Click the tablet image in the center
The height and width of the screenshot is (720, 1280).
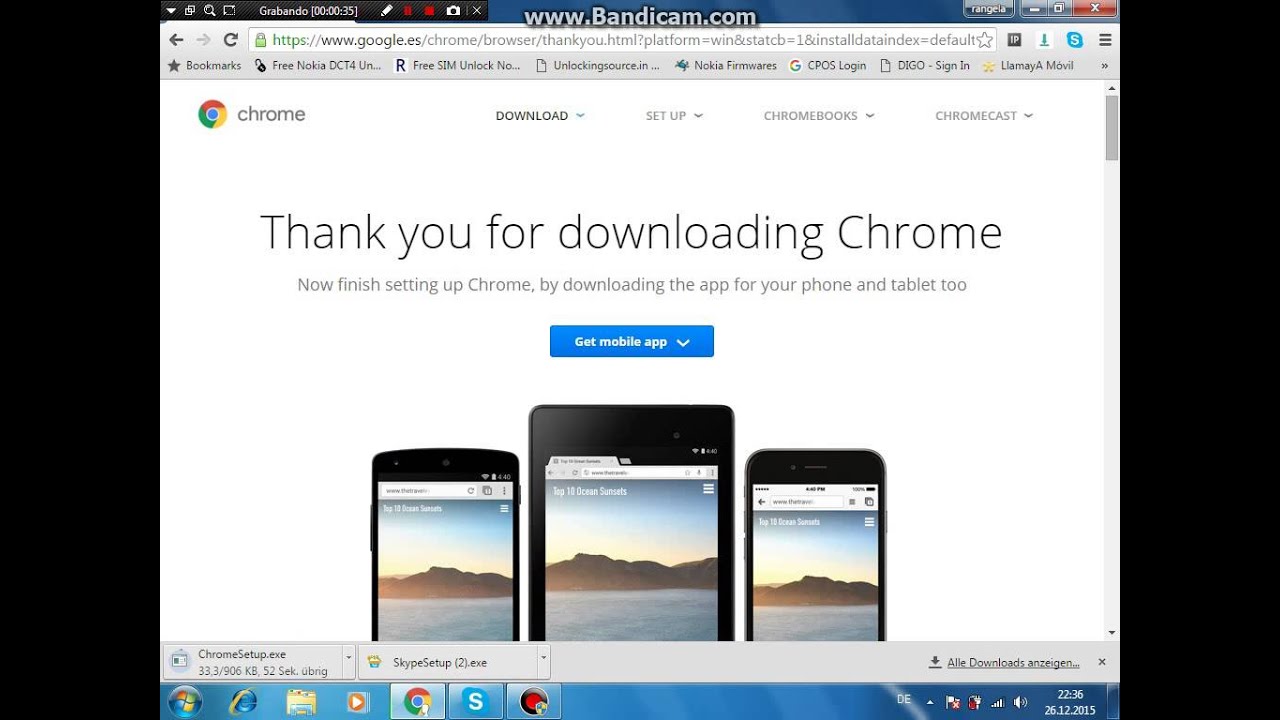(x=632, y=523)
